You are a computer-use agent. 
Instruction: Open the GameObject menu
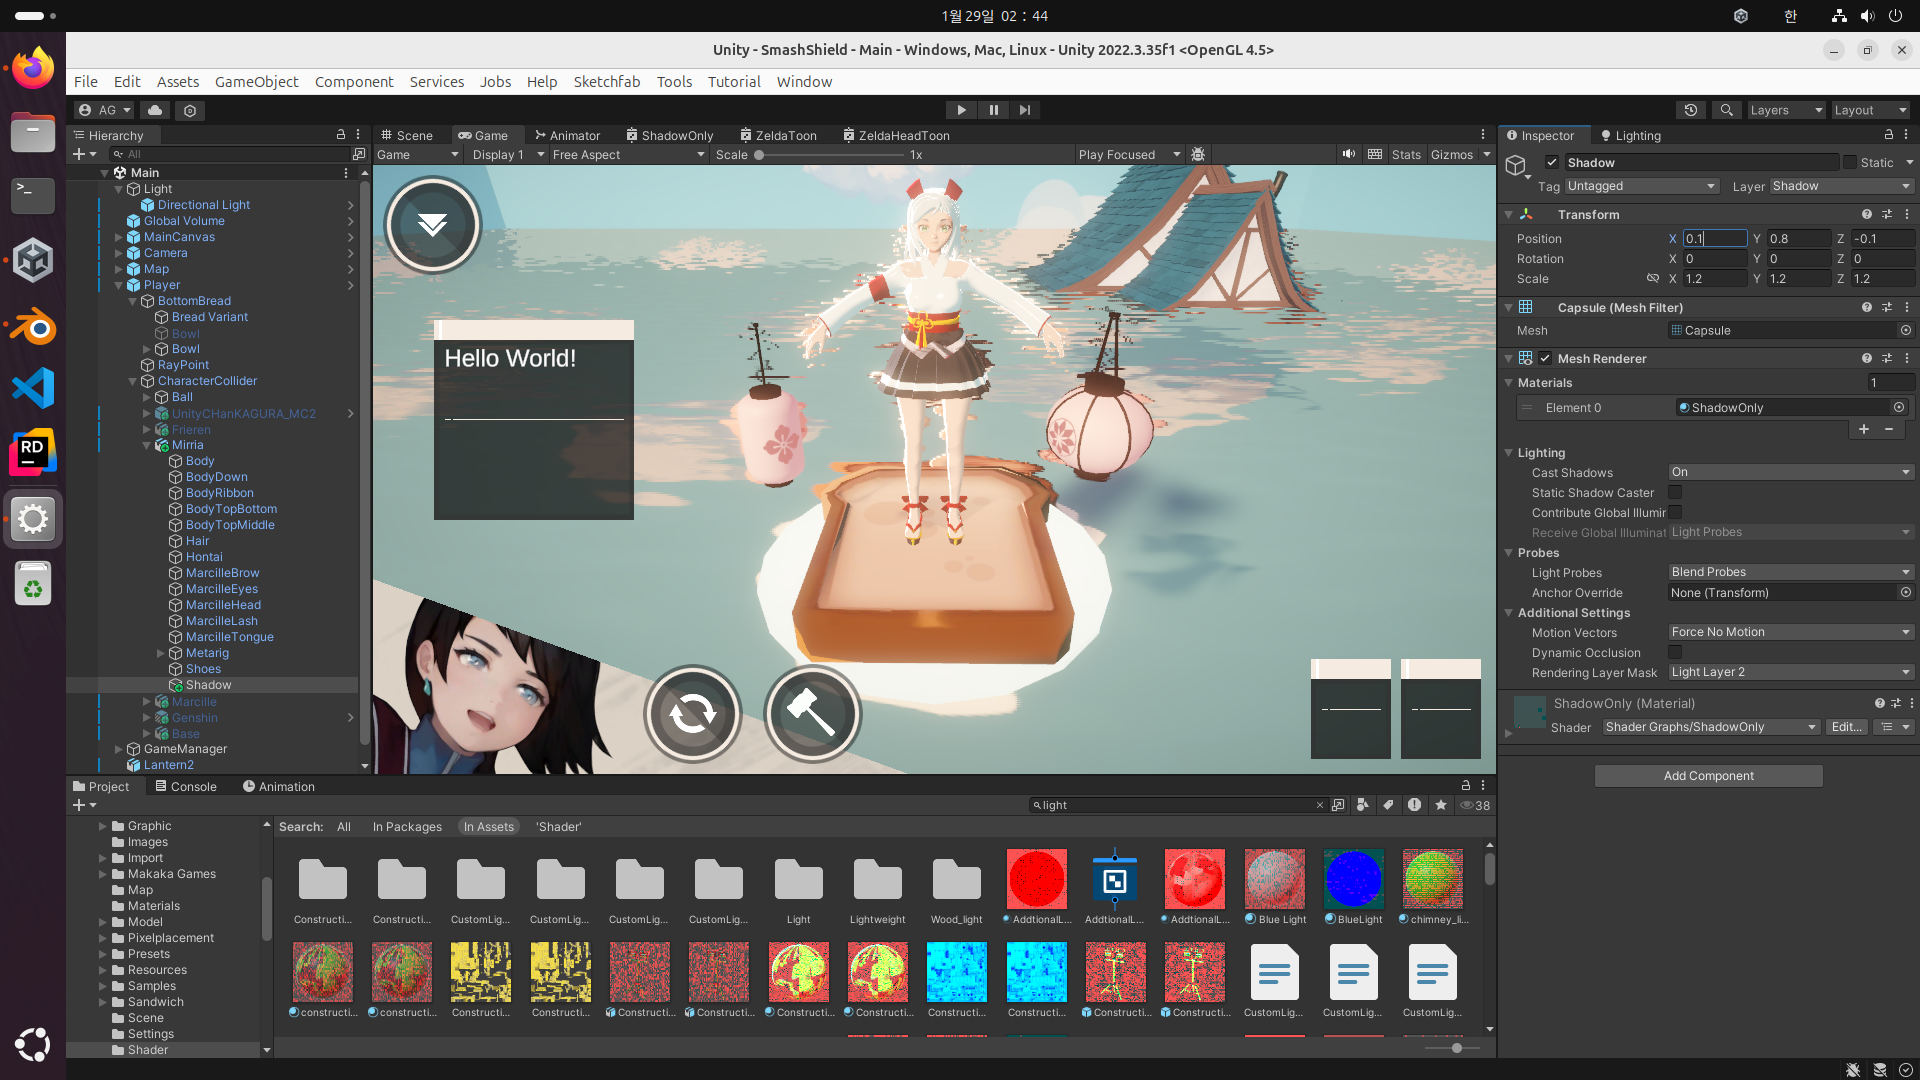click(256, 82)
